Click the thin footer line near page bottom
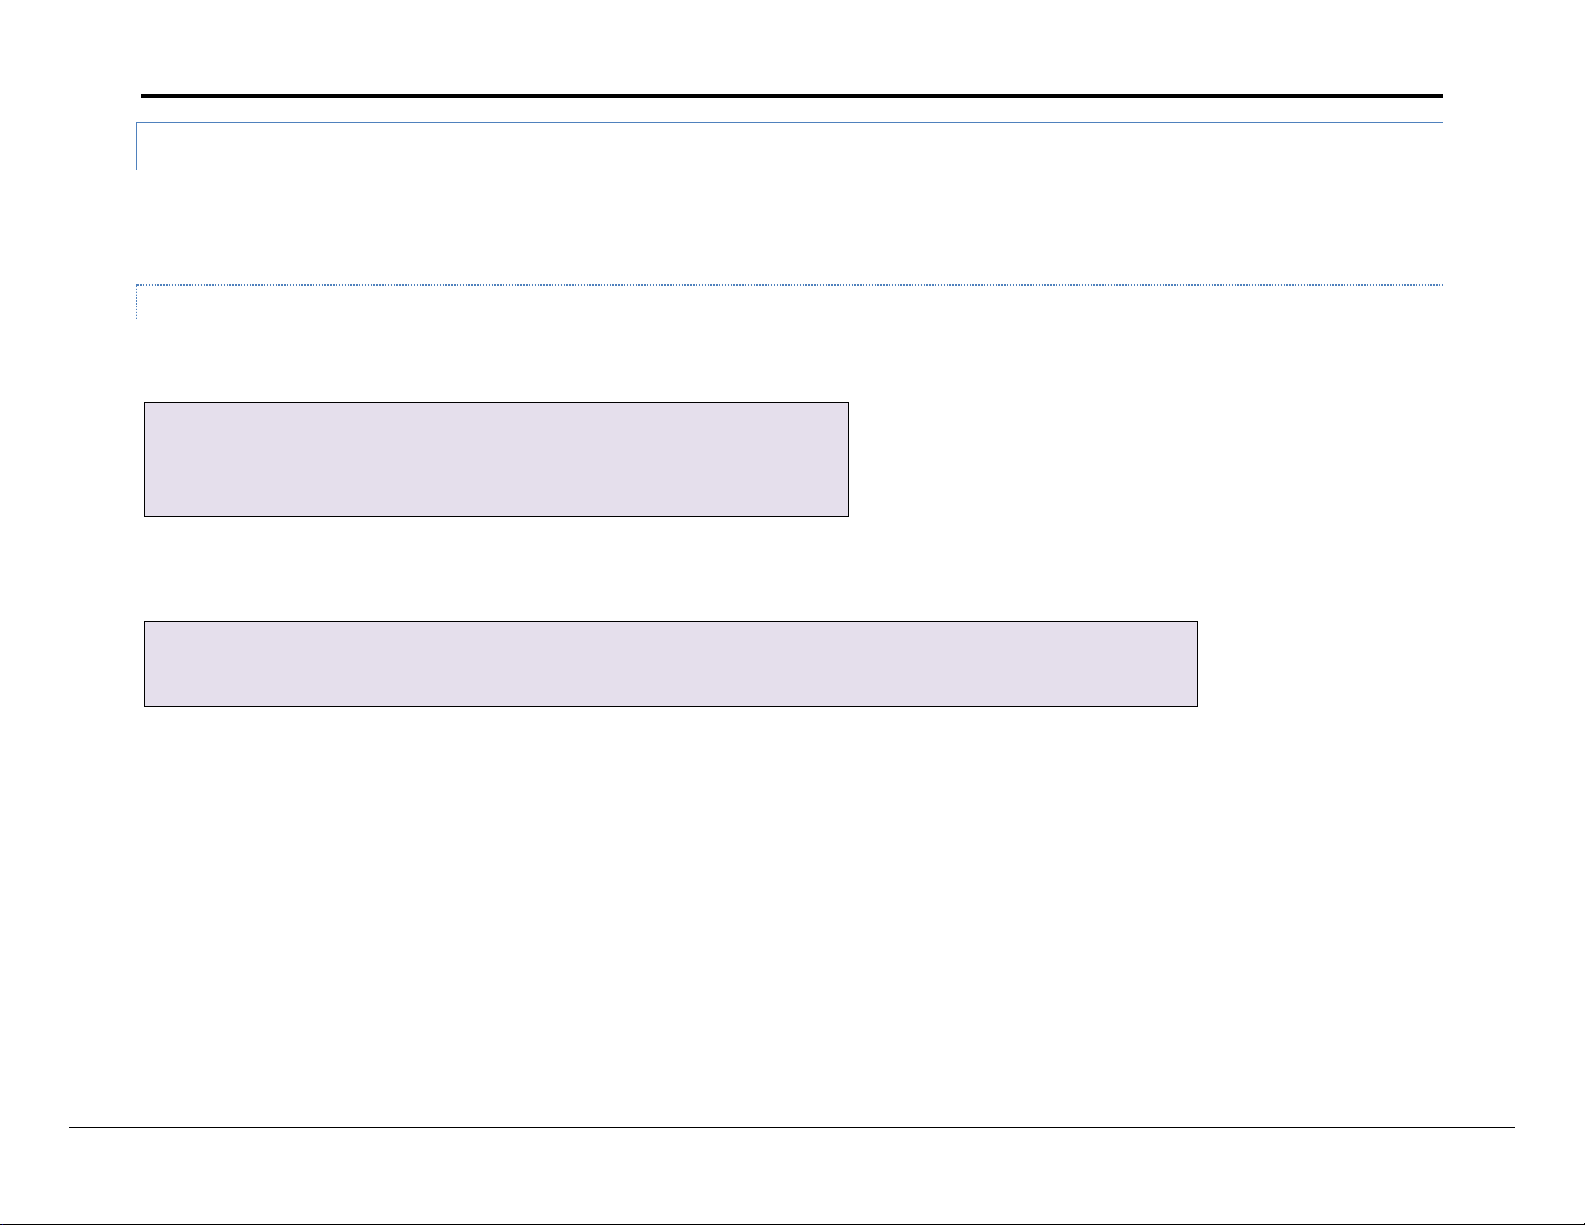 792,1128
